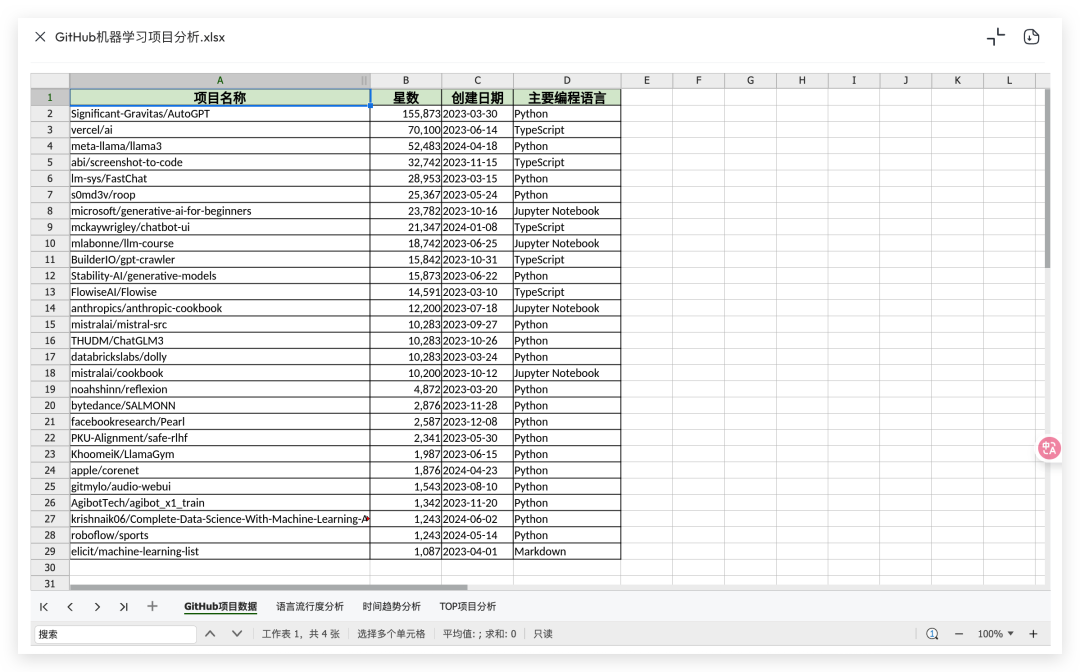The width and height of the screenshot is (1080, 672).
Task: Click the search previous result arrow
Action: pos(210,633)
